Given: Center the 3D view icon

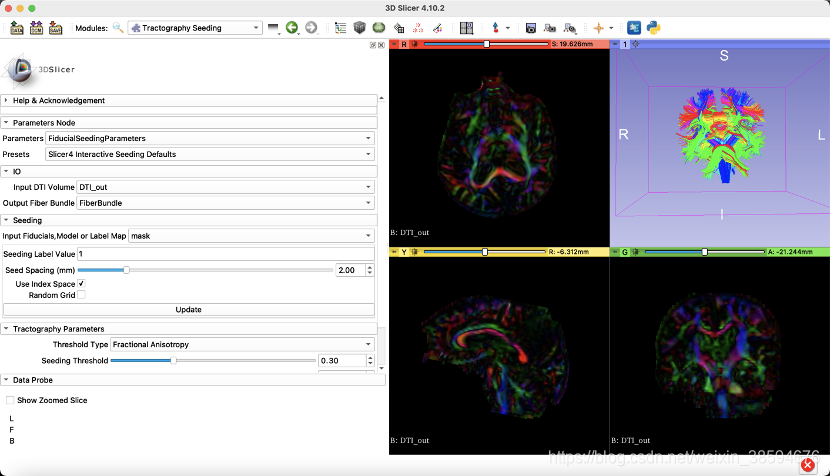Looking at the screenshot, I should click(x=636, y=44).
